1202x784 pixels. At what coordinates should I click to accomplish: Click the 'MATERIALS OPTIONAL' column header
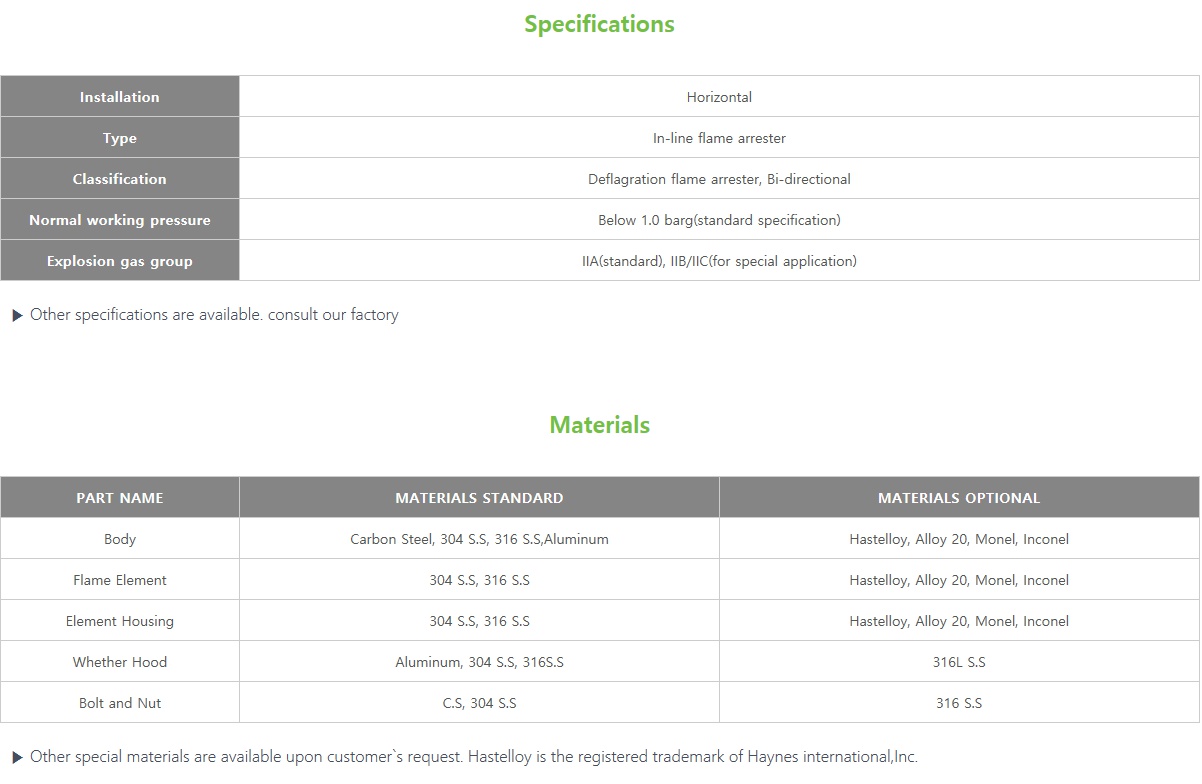[x=959, y=498]
